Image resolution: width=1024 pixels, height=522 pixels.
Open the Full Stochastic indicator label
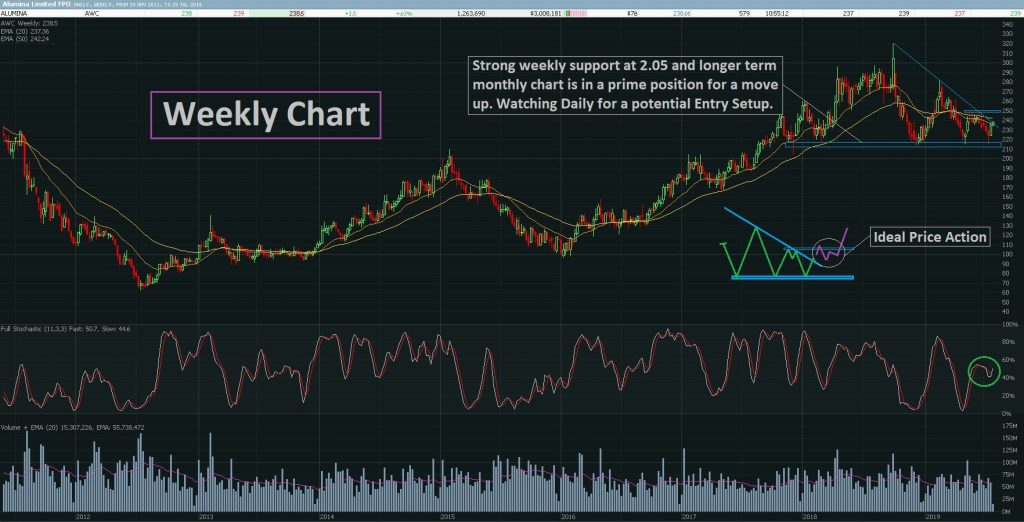pyautogui.click(x=66, y=329)
